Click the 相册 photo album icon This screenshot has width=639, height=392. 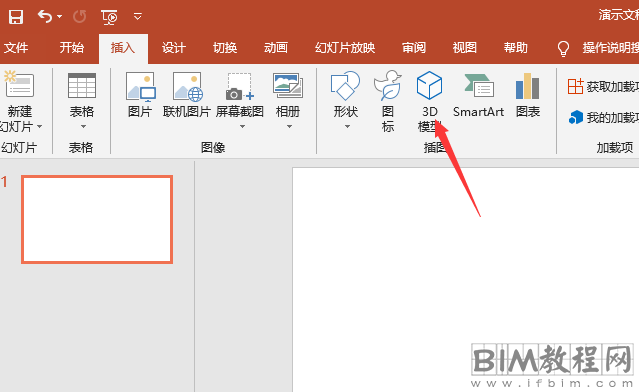[288, 86]
